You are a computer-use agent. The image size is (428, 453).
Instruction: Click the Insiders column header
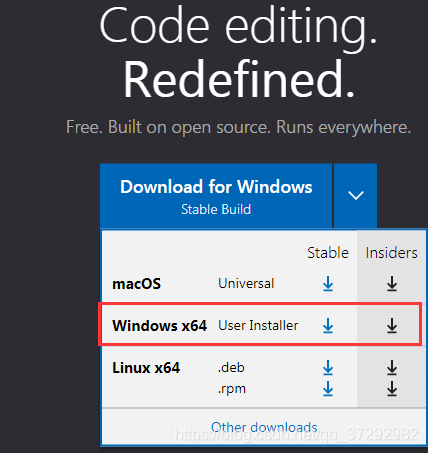click(x=392, y=253)
